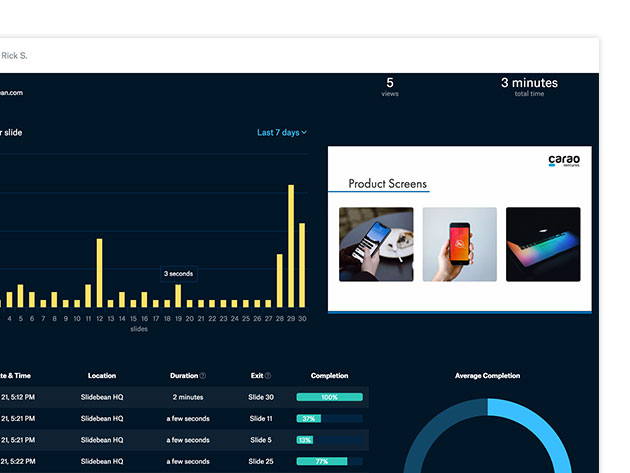The height and width of the screenshot is (473, 630).
Task: Click the Location column header
Action: point(102,375)
